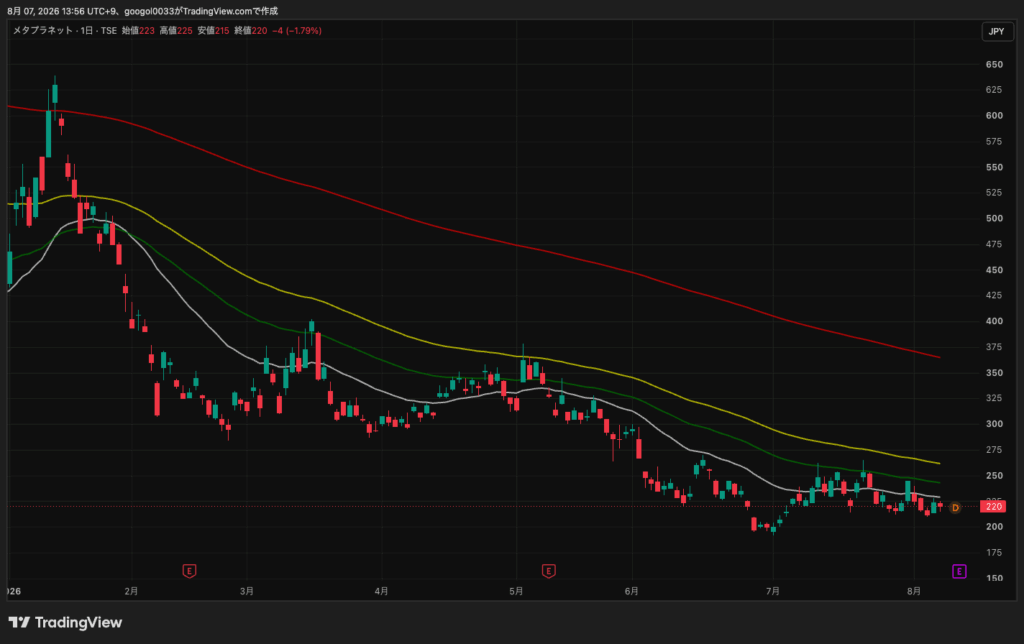Click the 650 price axis label
Viewport: 1024px width, 644px height.
pos(994,64)
